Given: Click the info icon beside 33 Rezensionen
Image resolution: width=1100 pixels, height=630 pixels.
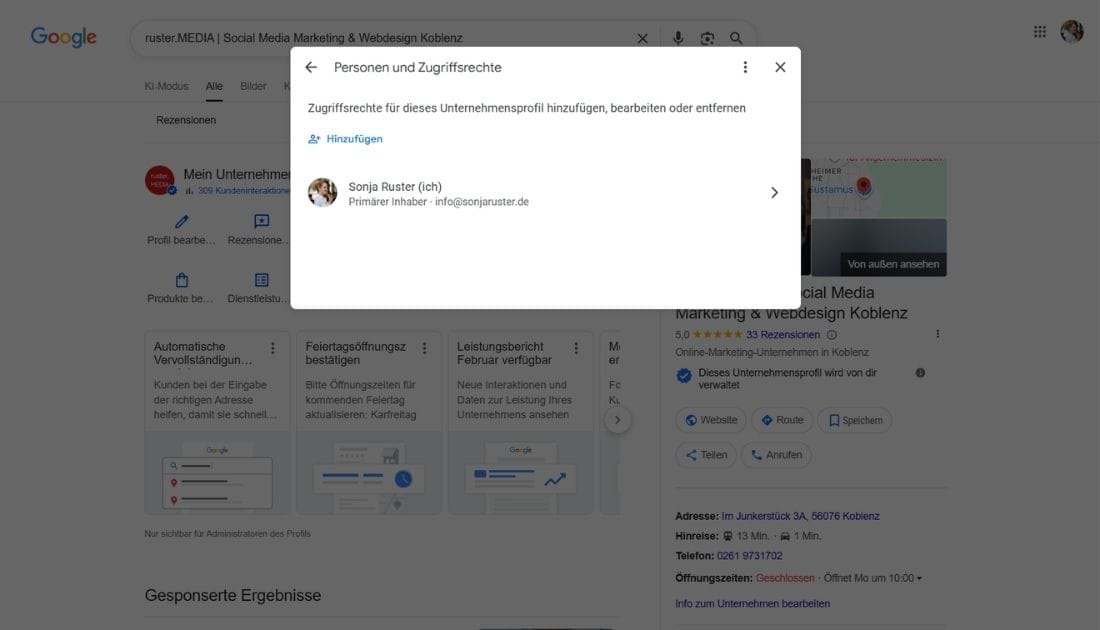Looking at the screenshot, I should (831, 335).
